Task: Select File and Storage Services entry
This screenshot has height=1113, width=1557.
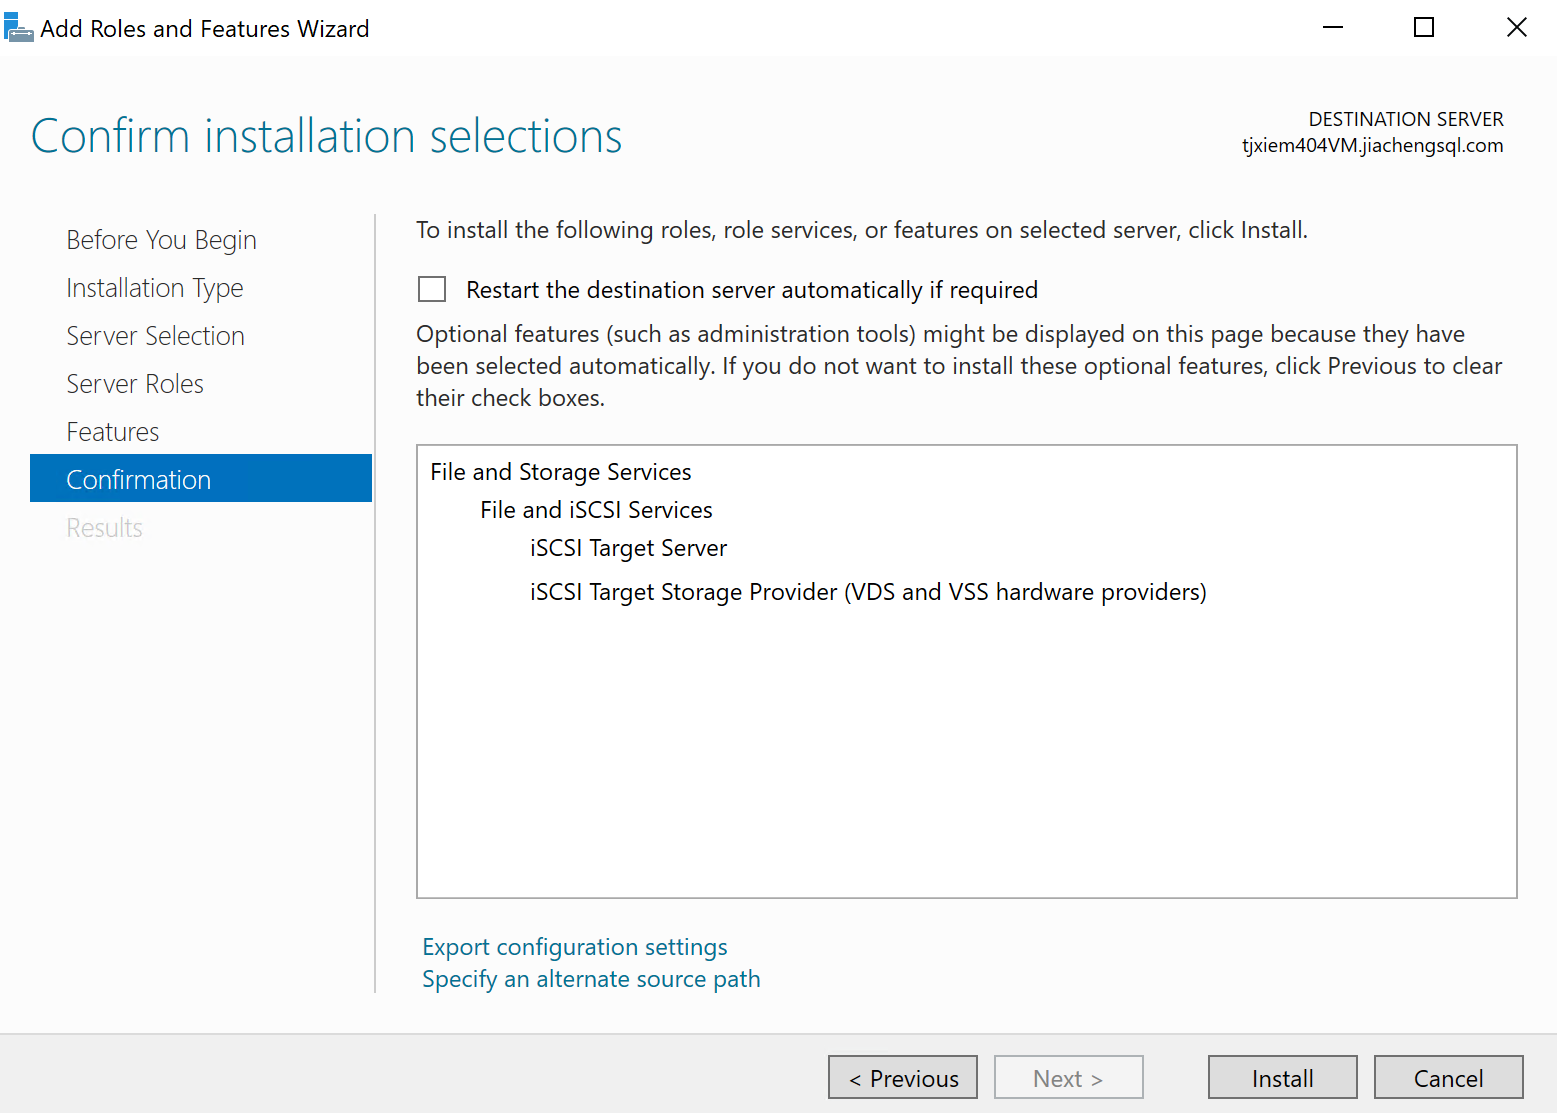Action: coord(560,472)
